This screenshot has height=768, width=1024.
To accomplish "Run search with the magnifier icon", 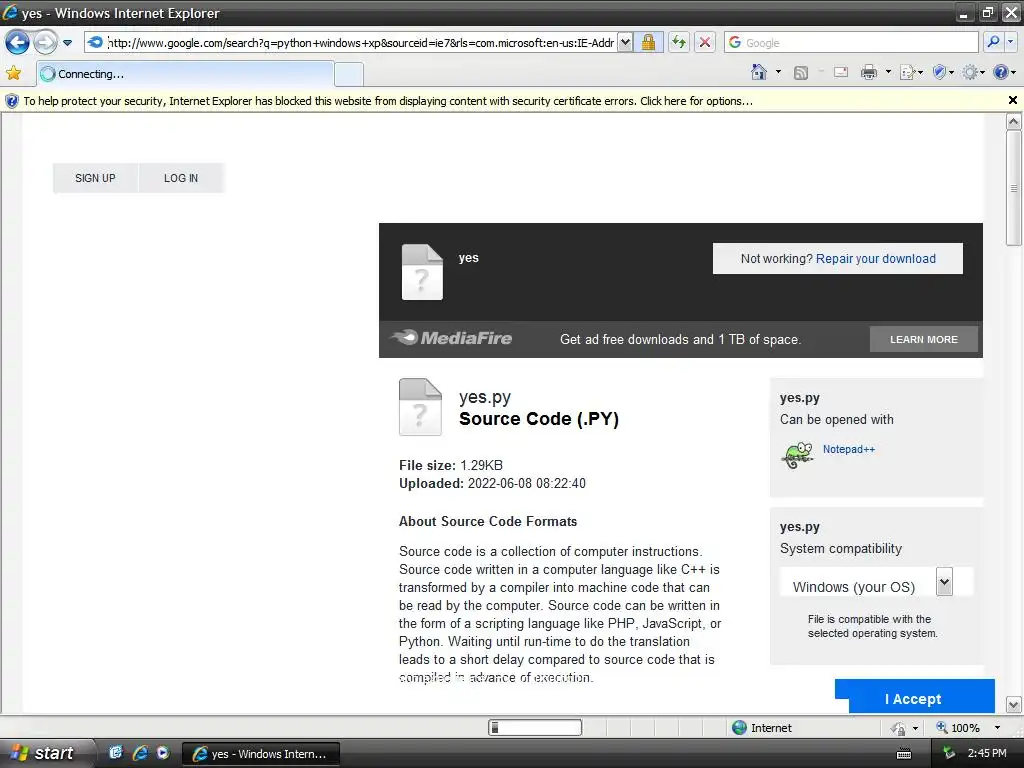I will coord(993,42).
